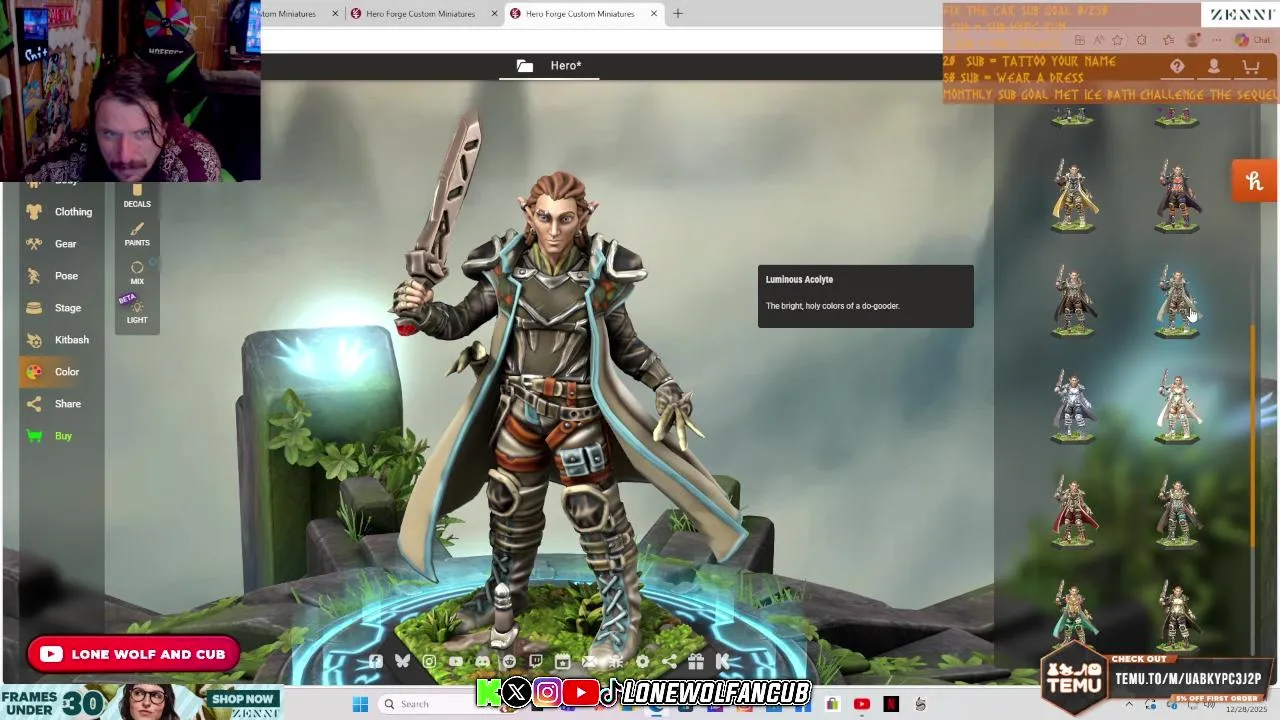Add page to favorites with star icon

pyautogui.click(x=1117, y=41)
